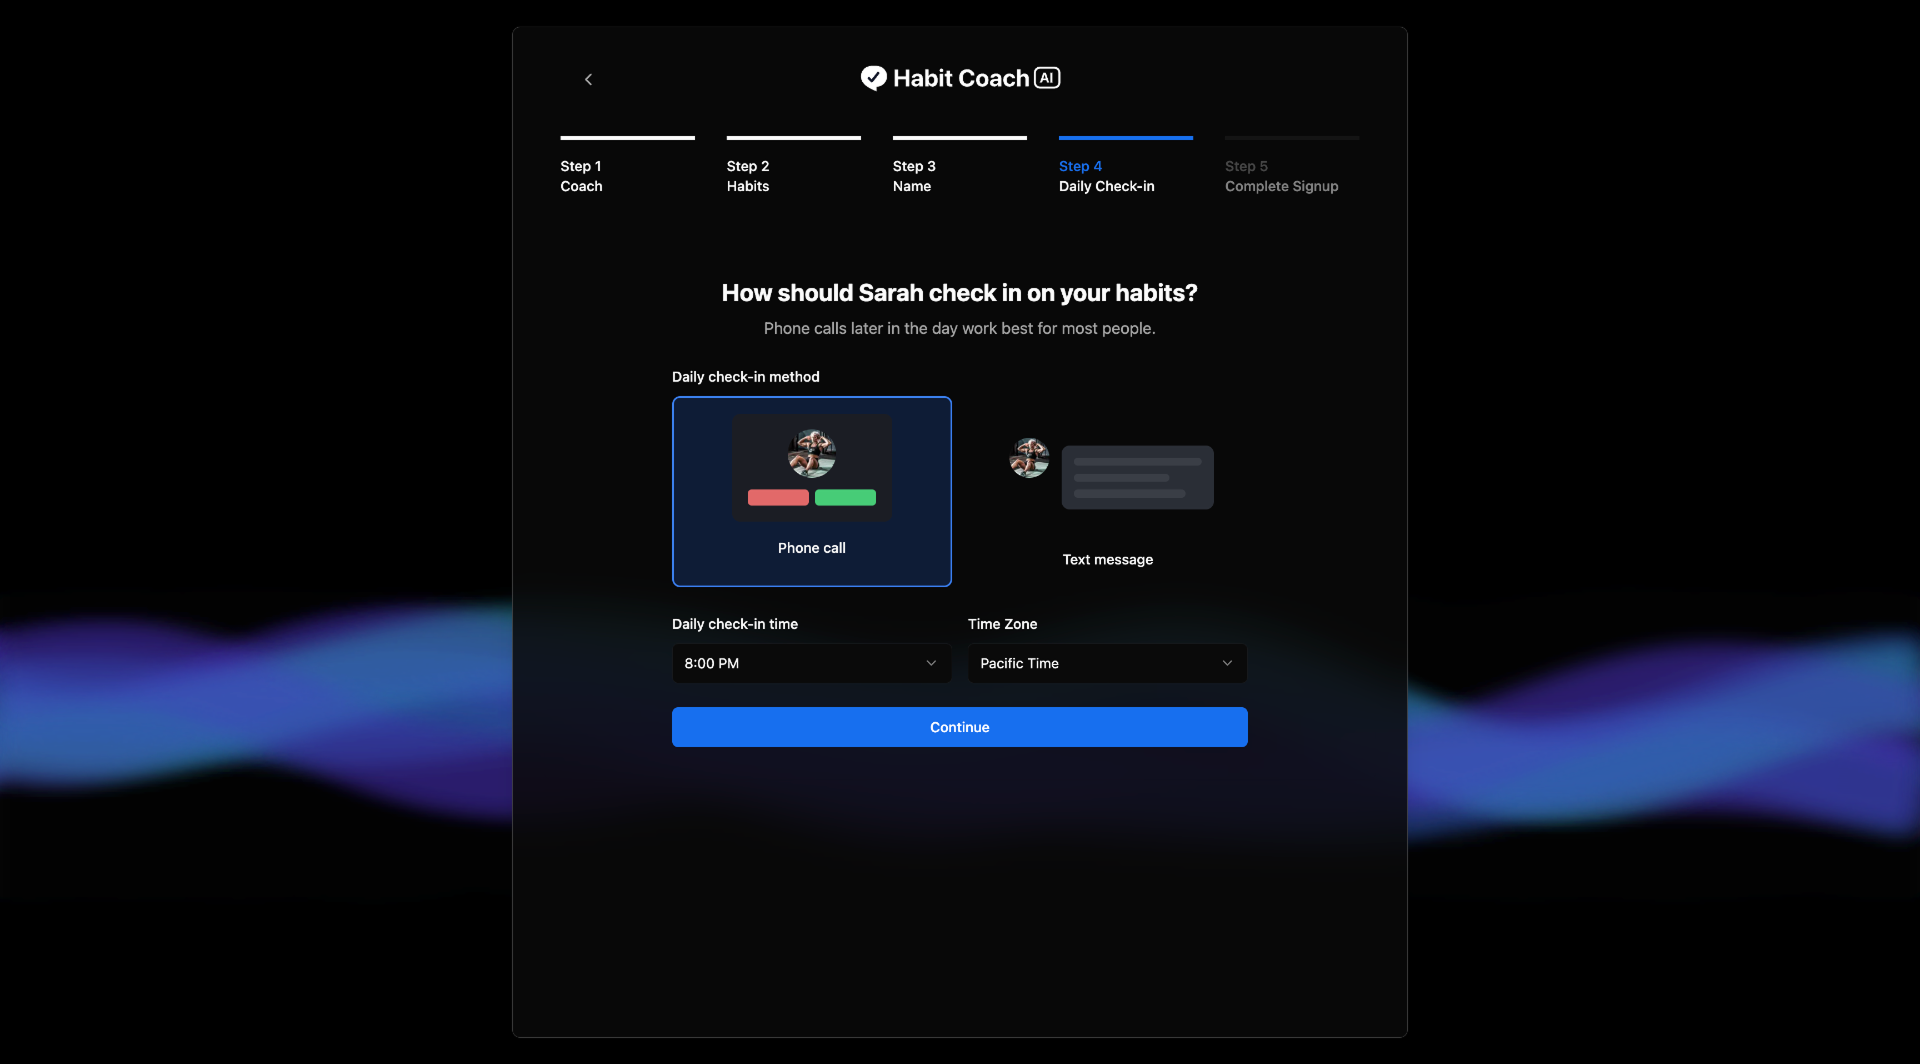This screenshot has height=1064, width=1920.
Task: Click the Habit Coach checkmark logo icon
Action: (x=874, y=78)
